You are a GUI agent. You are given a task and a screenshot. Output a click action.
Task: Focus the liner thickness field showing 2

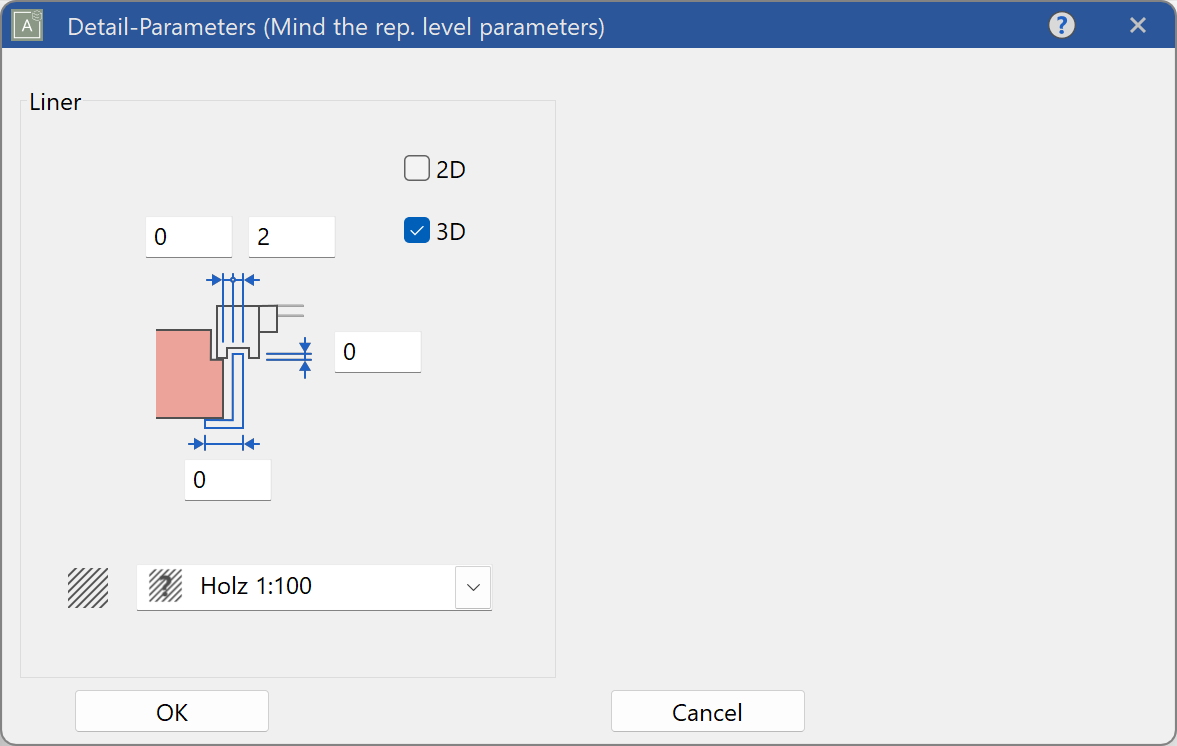pyautogui.click(x=291, y=237)
